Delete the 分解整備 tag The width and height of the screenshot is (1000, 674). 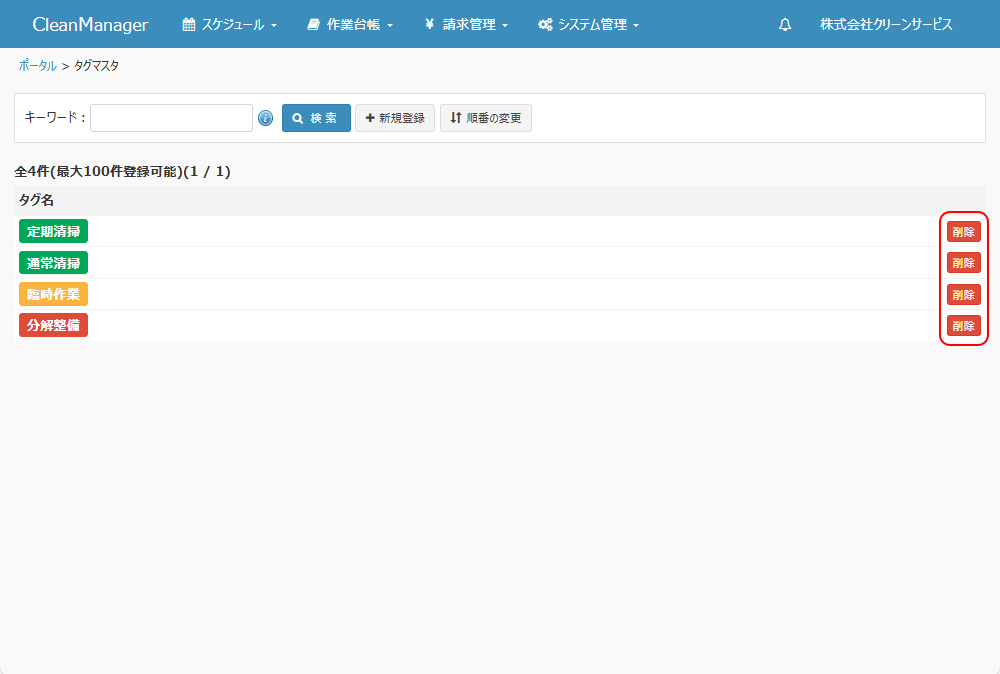coord(964,326)
